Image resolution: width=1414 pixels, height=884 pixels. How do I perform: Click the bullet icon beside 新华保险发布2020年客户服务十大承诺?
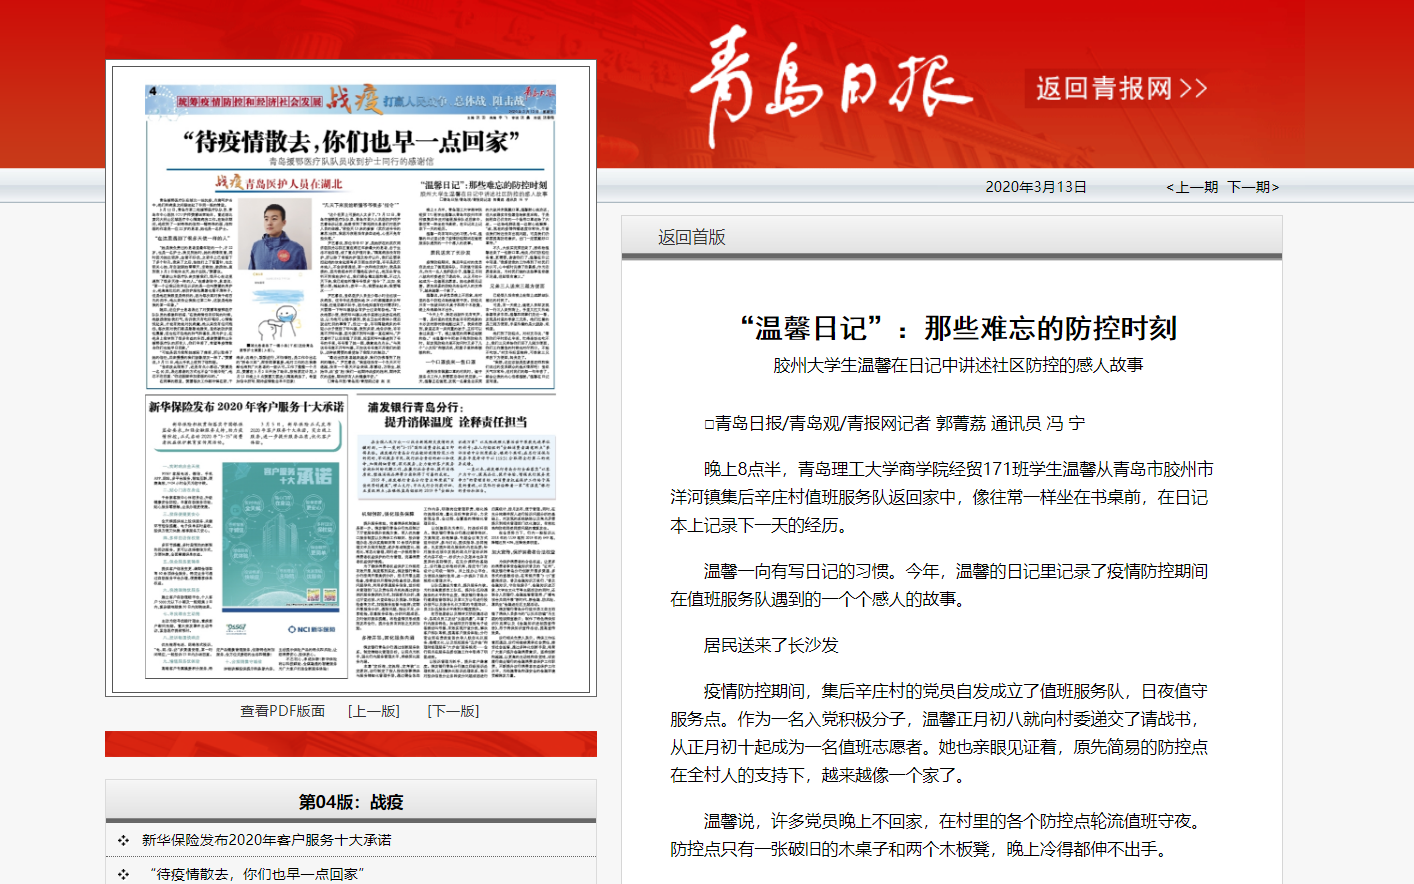pyautogui.click(x=123, y=840)
